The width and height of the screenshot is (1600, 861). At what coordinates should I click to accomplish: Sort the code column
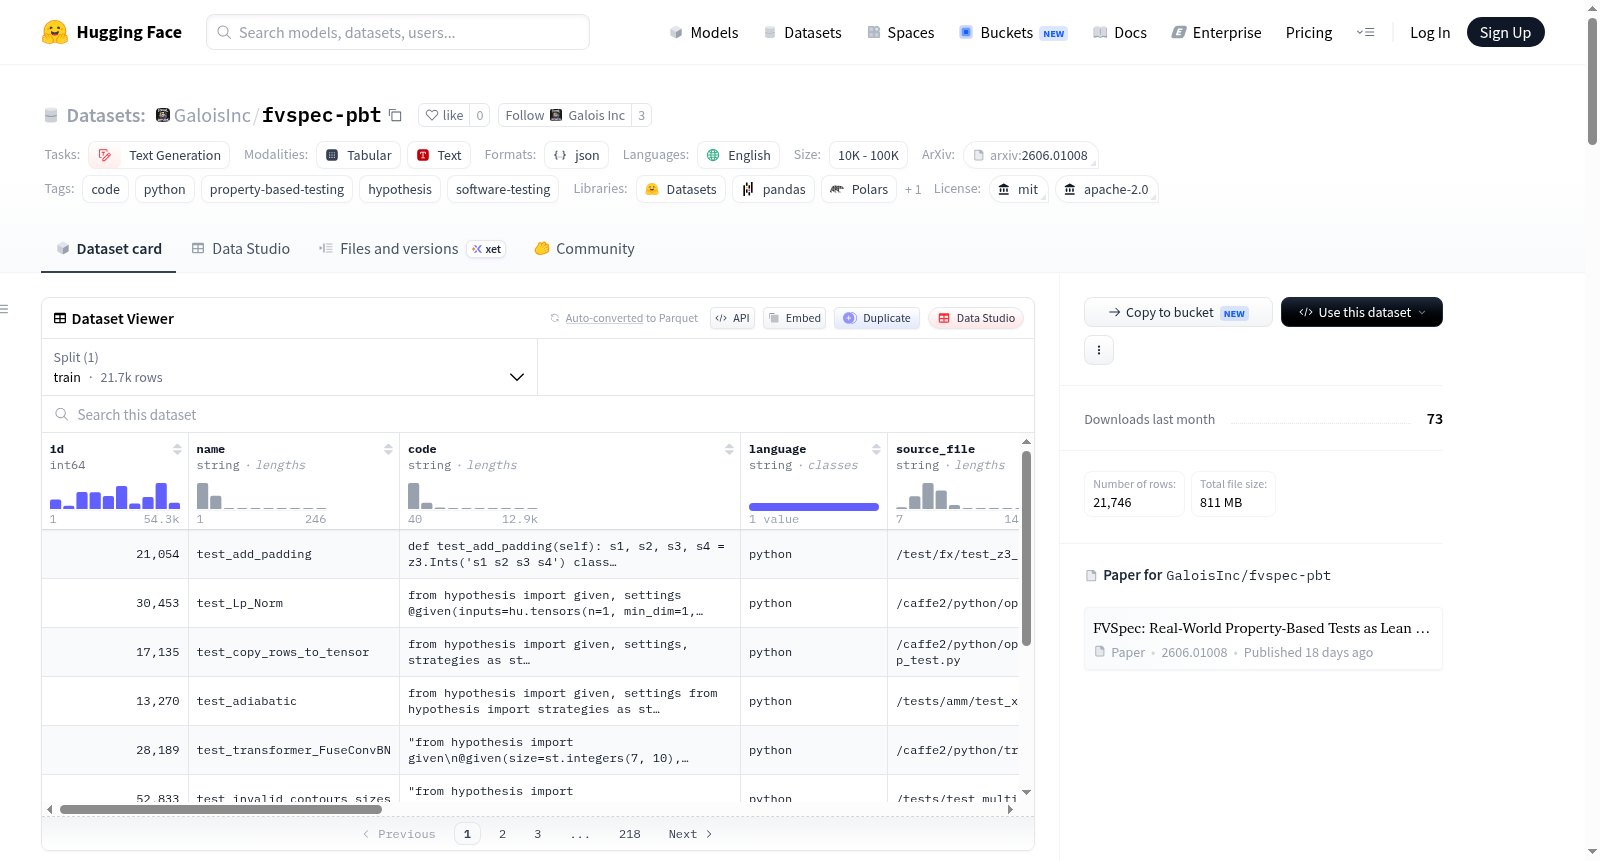click(x=729, y=449)
